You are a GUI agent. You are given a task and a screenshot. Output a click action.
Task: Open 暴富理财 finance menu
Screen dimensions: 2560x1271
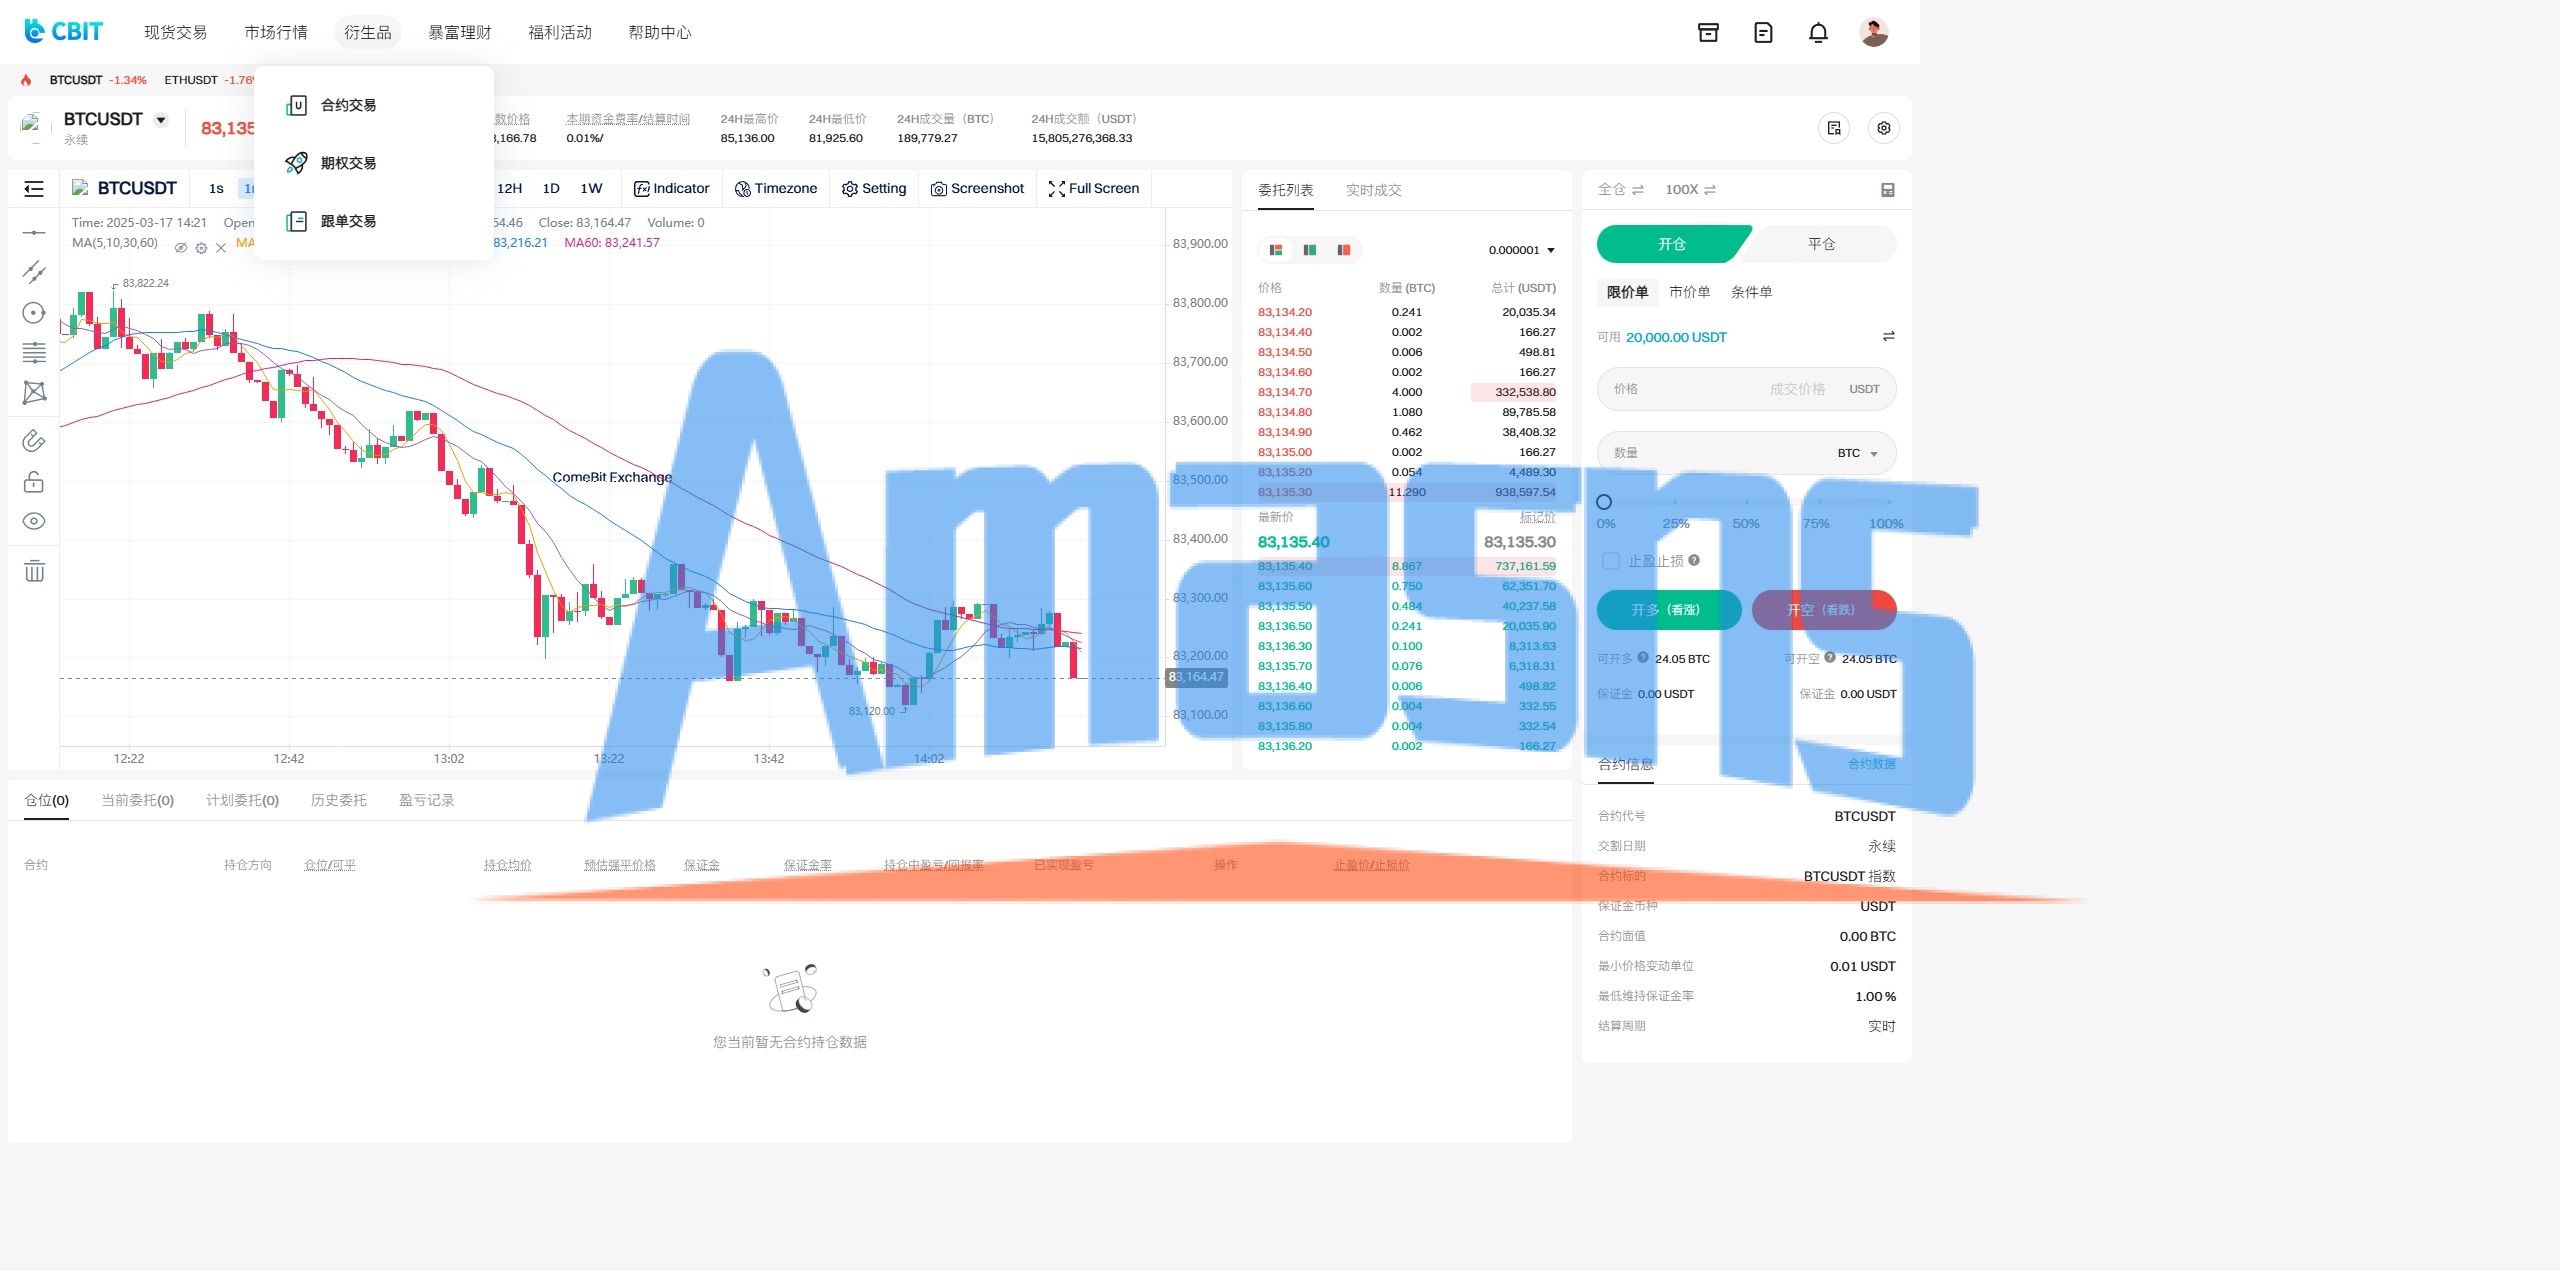460,32
